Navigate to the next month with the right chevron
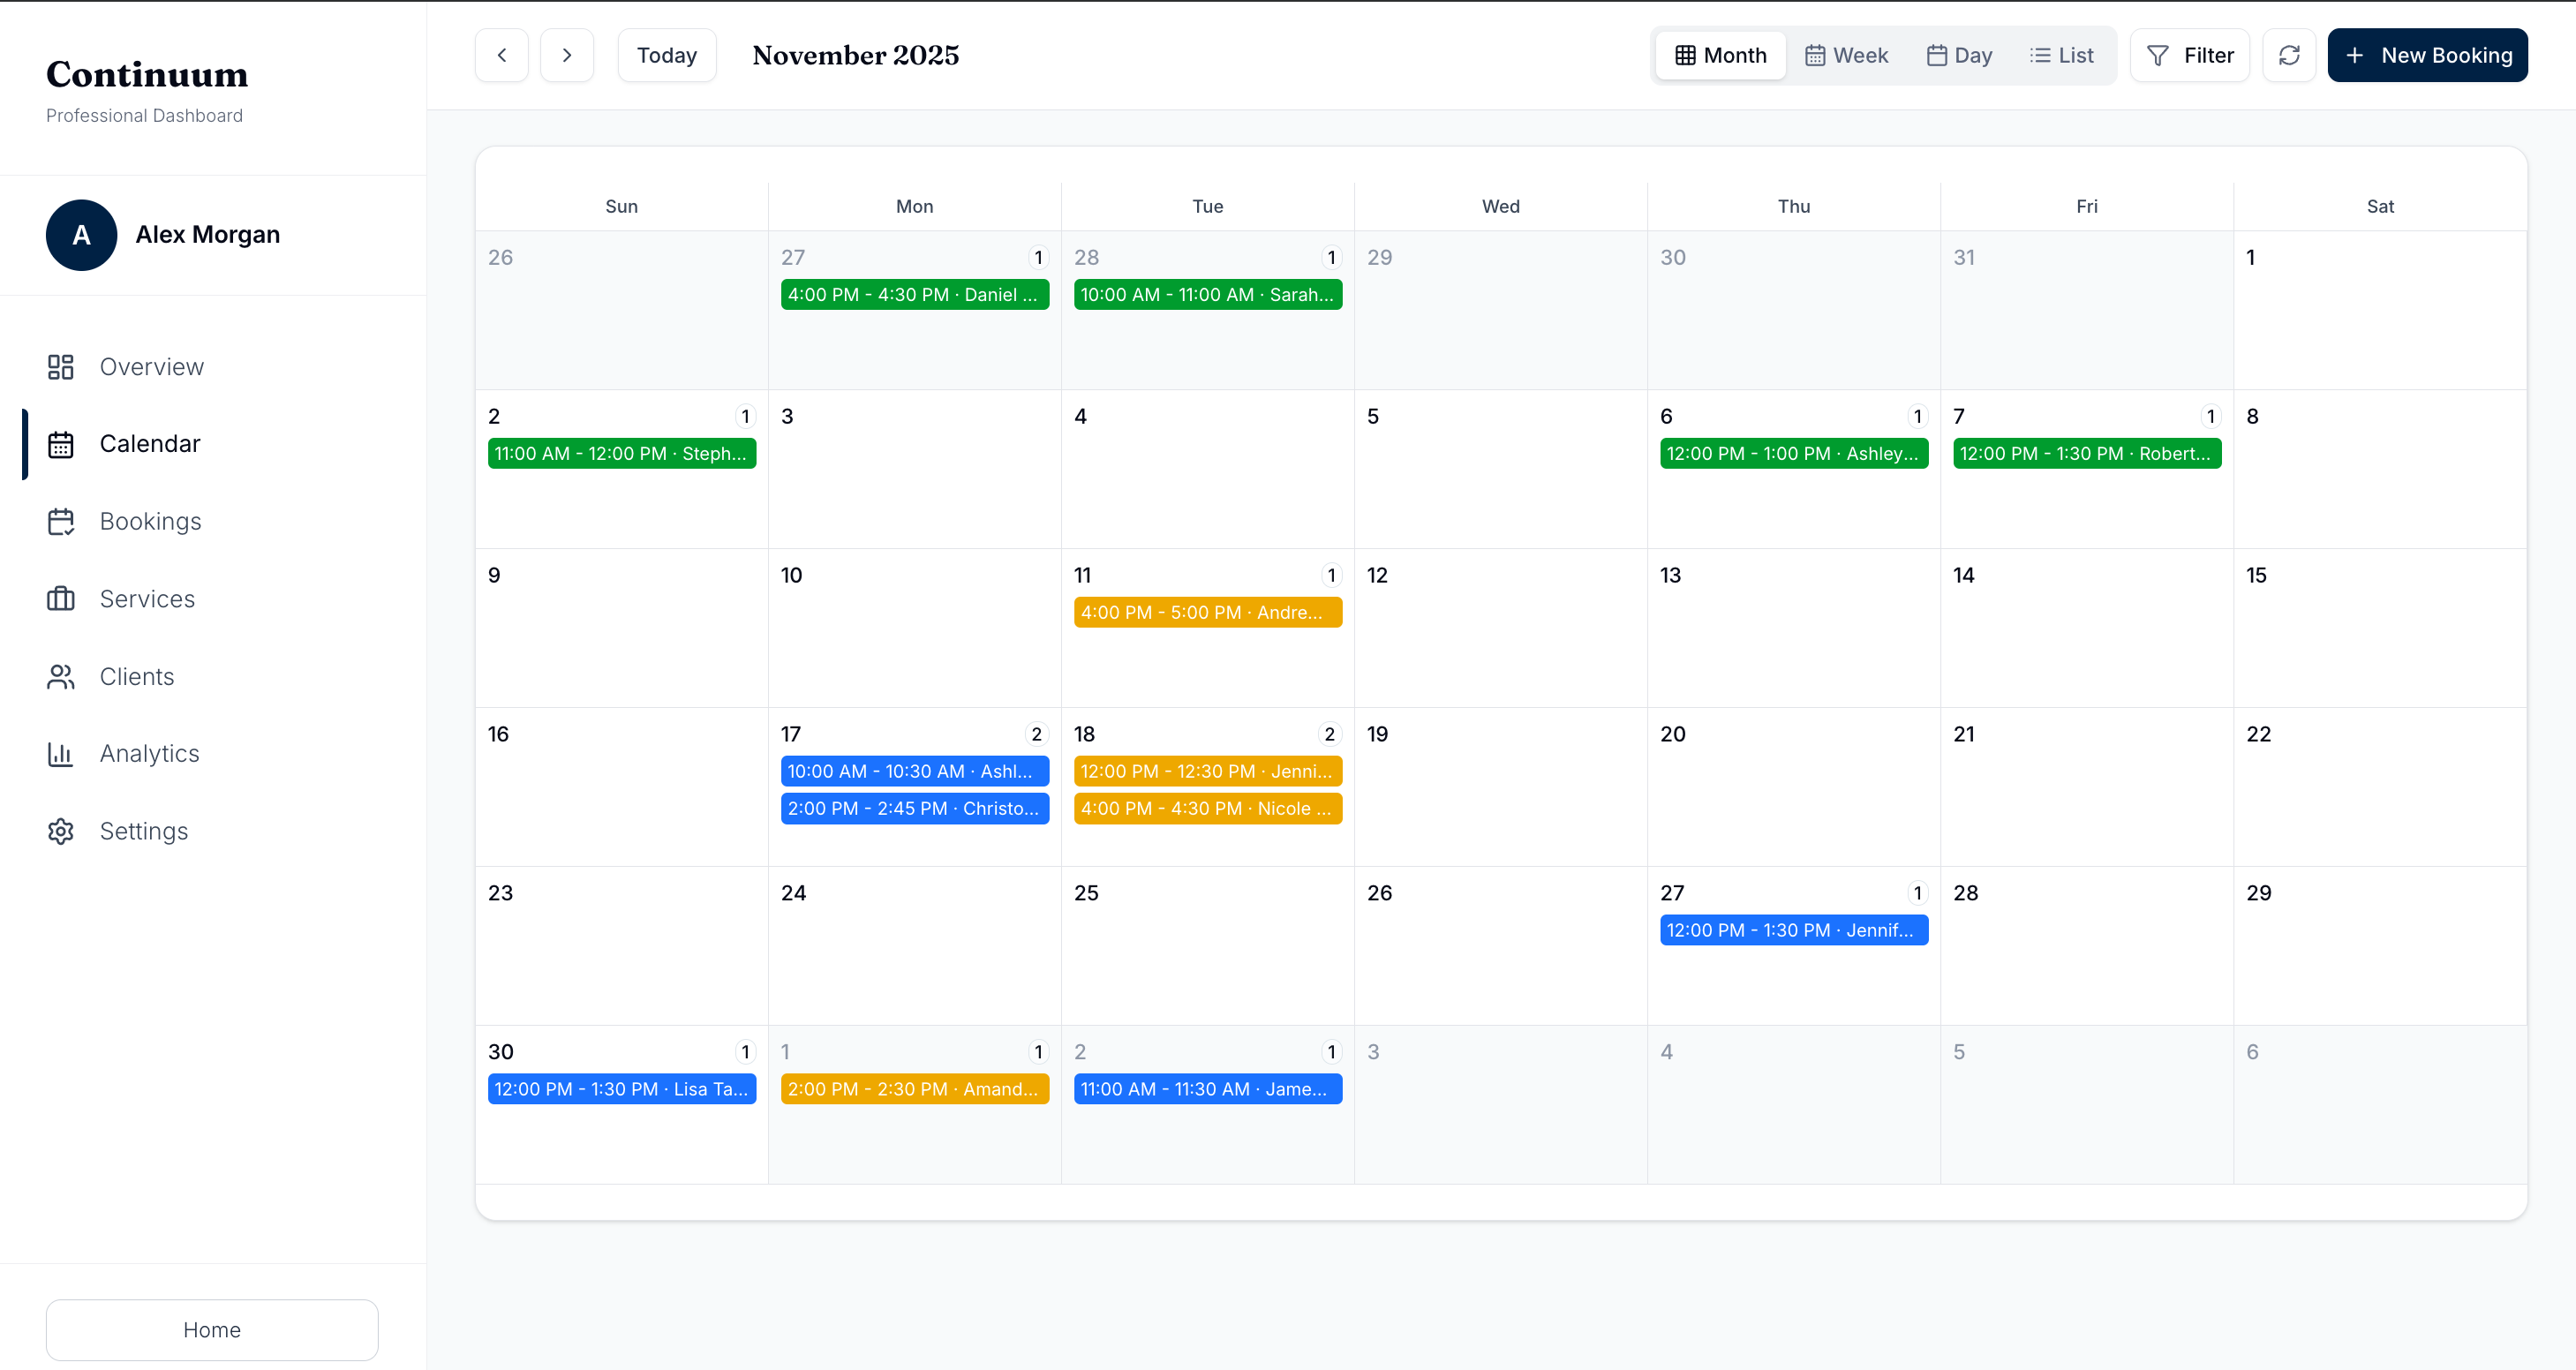 (x=566, y=55)
